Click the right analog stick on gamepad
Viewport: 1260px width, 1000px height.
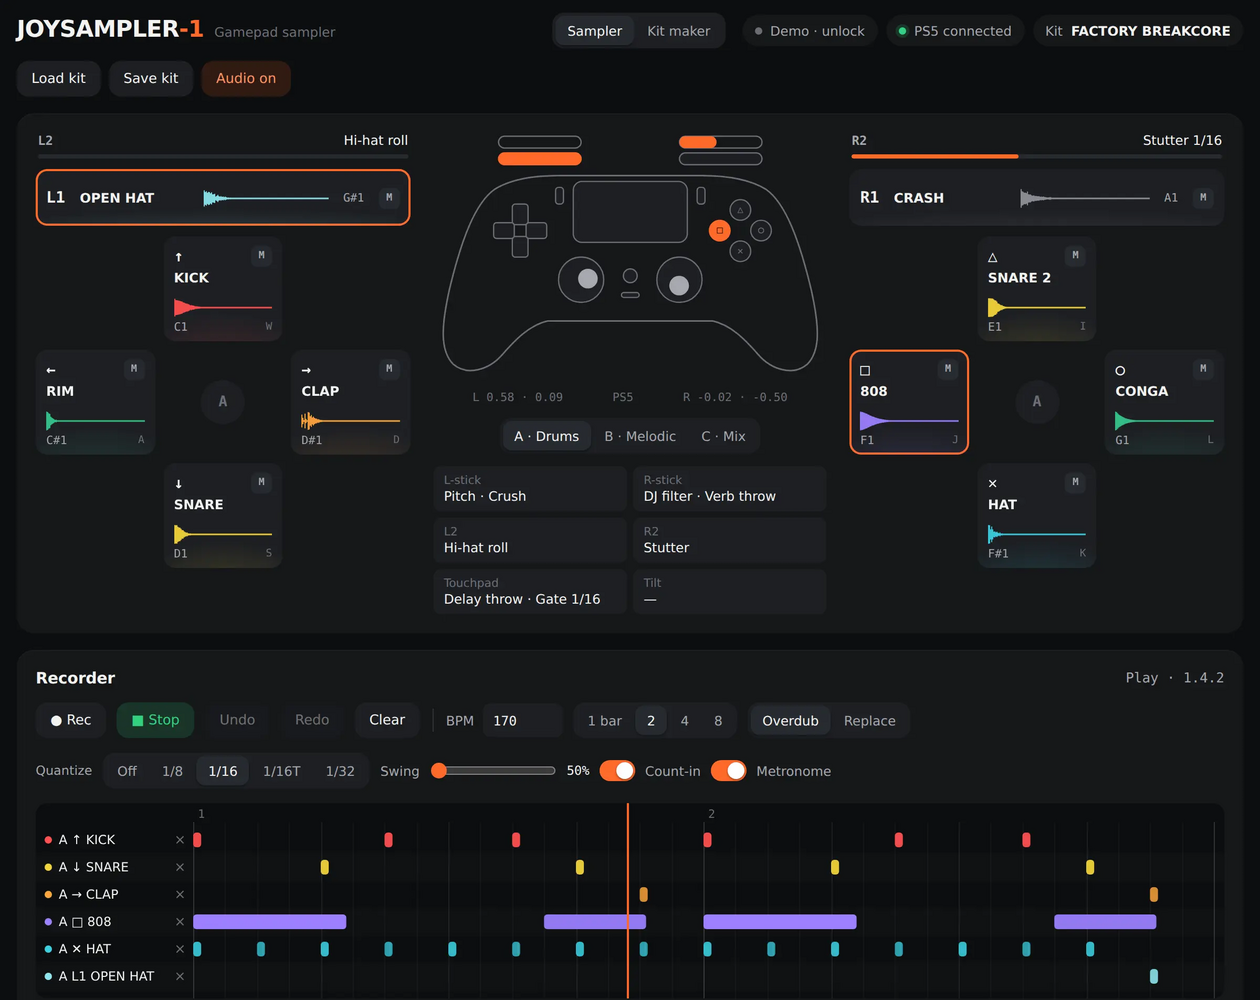pos(679,280)
